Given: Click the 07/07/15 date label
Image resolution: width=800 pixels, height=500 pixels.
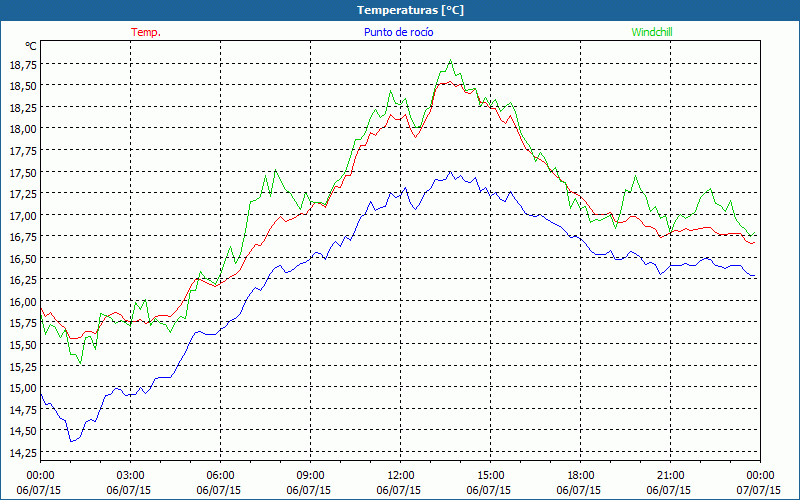Looking at the screenshot, I should (759, 490).
